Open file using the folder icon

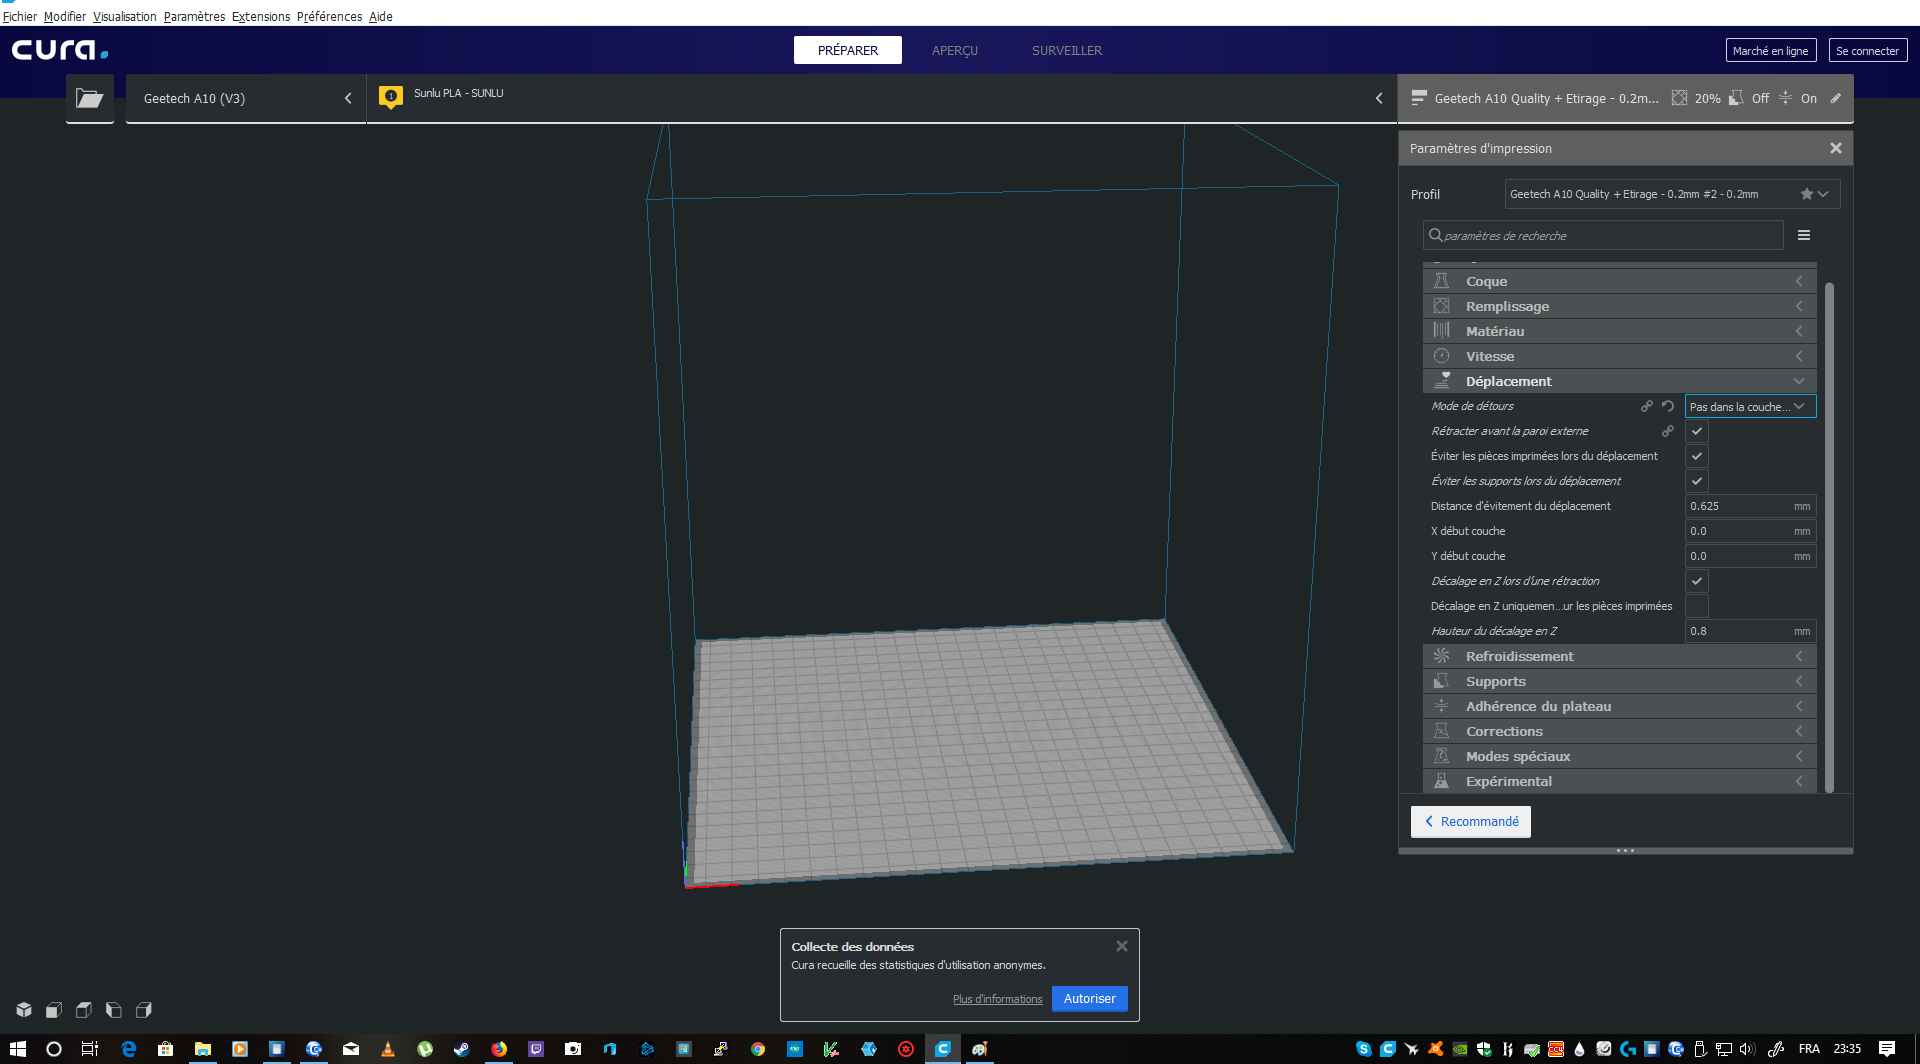(90, 98)
